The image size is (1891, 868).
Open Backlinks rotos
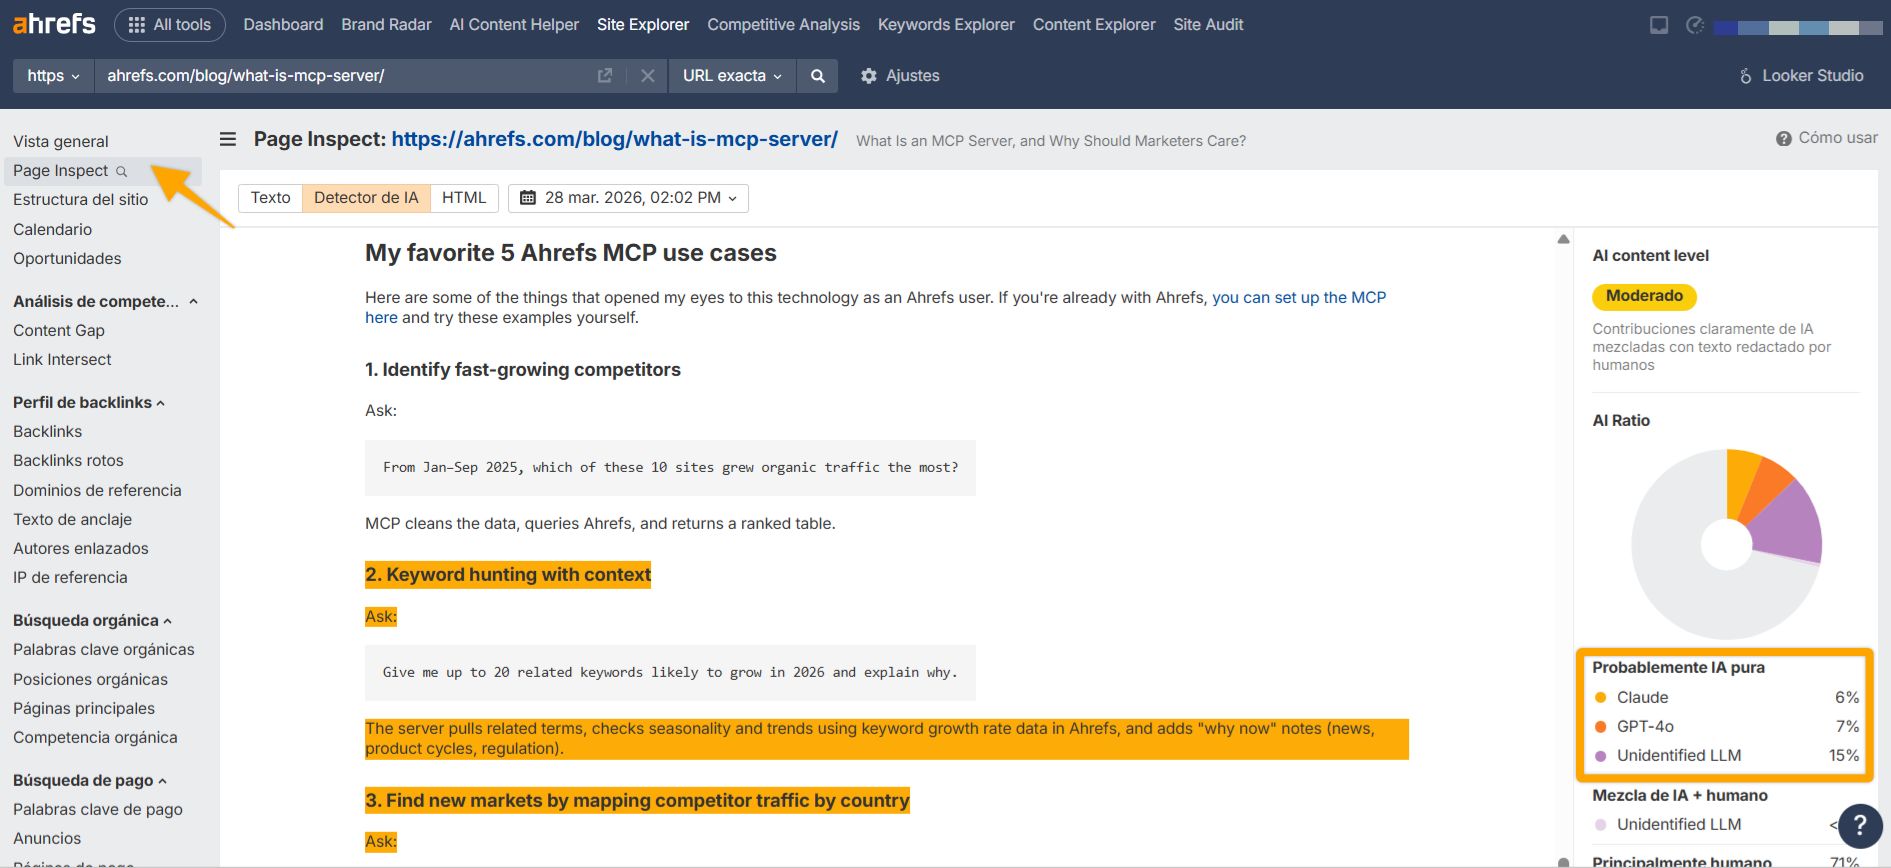(x=68, y=461)
